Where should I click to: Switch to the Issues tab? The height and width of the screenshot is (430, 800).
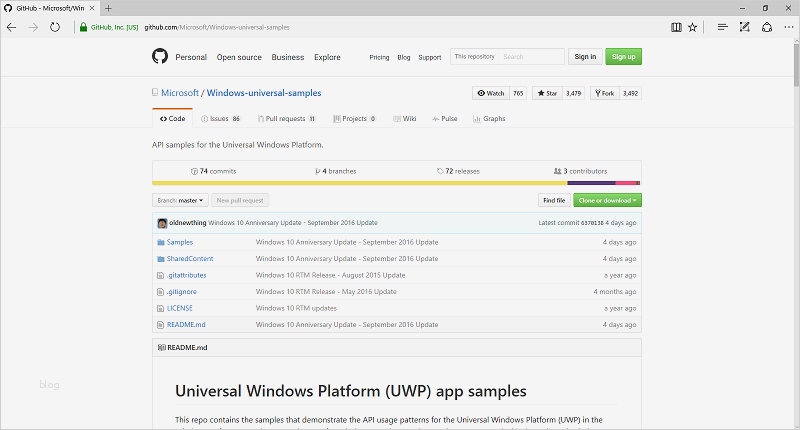[x=219, y=118]
